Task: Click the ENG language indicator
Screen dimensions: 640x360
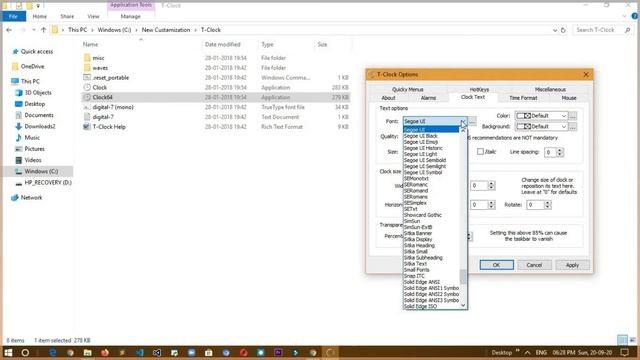Action: click(x=541, y=352)
